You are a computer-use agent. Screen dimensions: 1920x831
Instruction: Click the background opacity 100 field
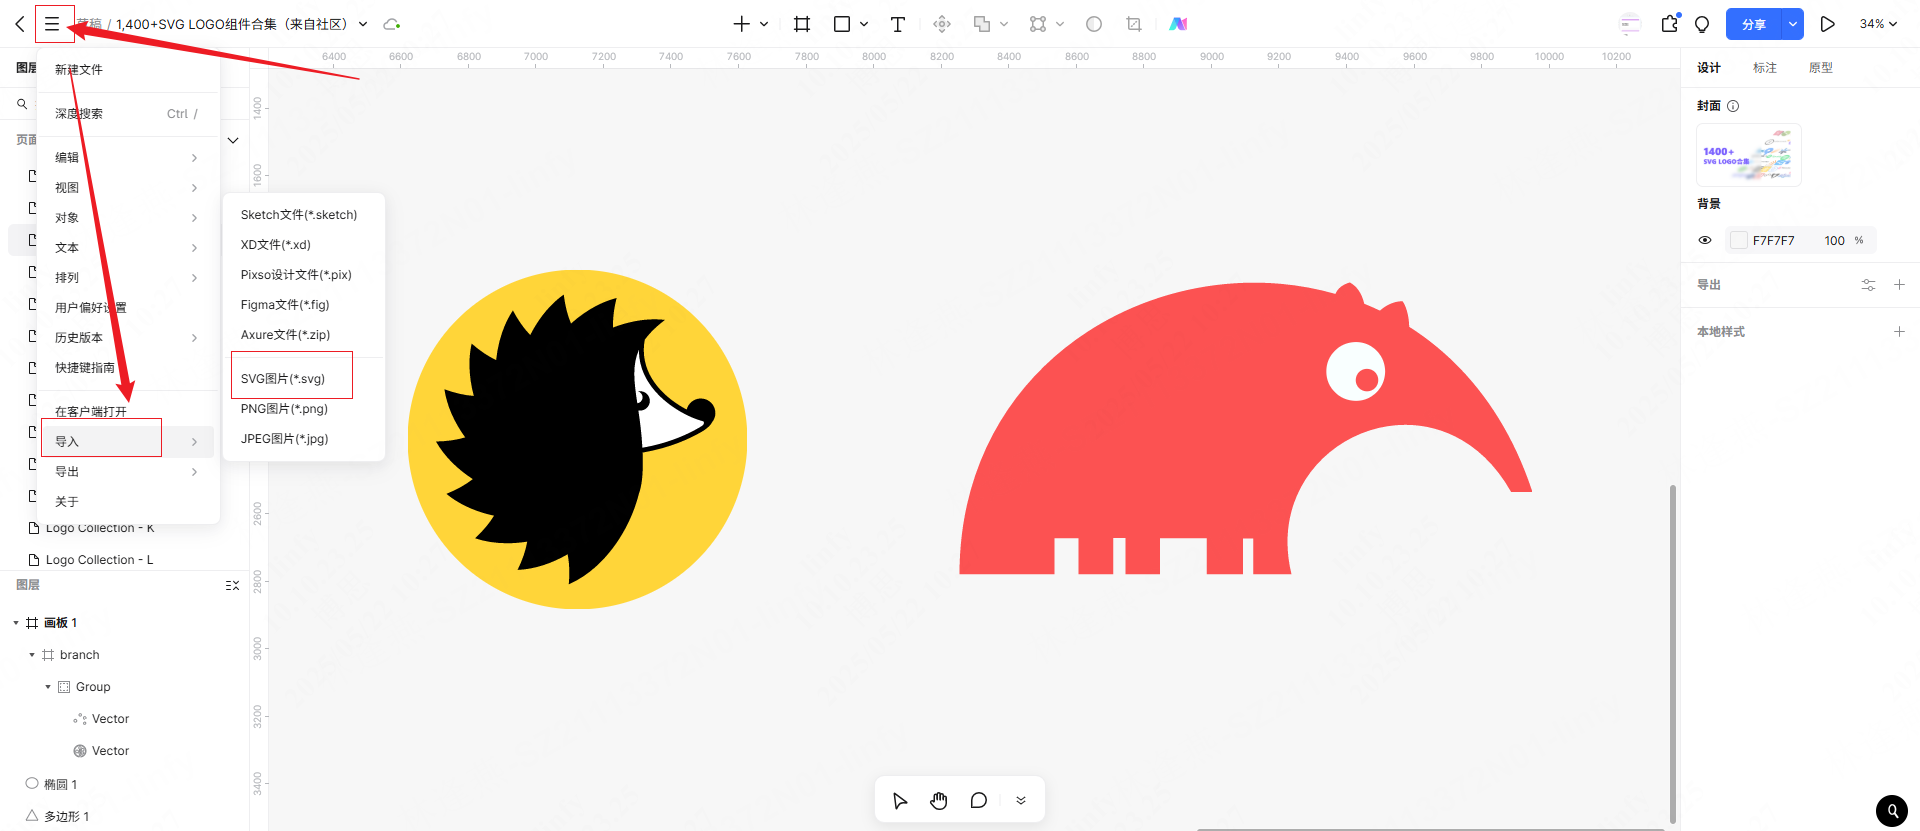tap(1834, 241)
